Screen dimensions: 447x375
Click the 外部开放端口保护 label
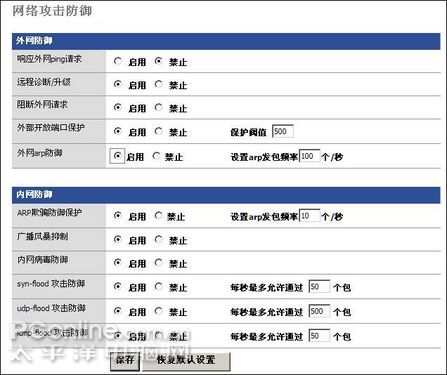[x=51, y=128]
